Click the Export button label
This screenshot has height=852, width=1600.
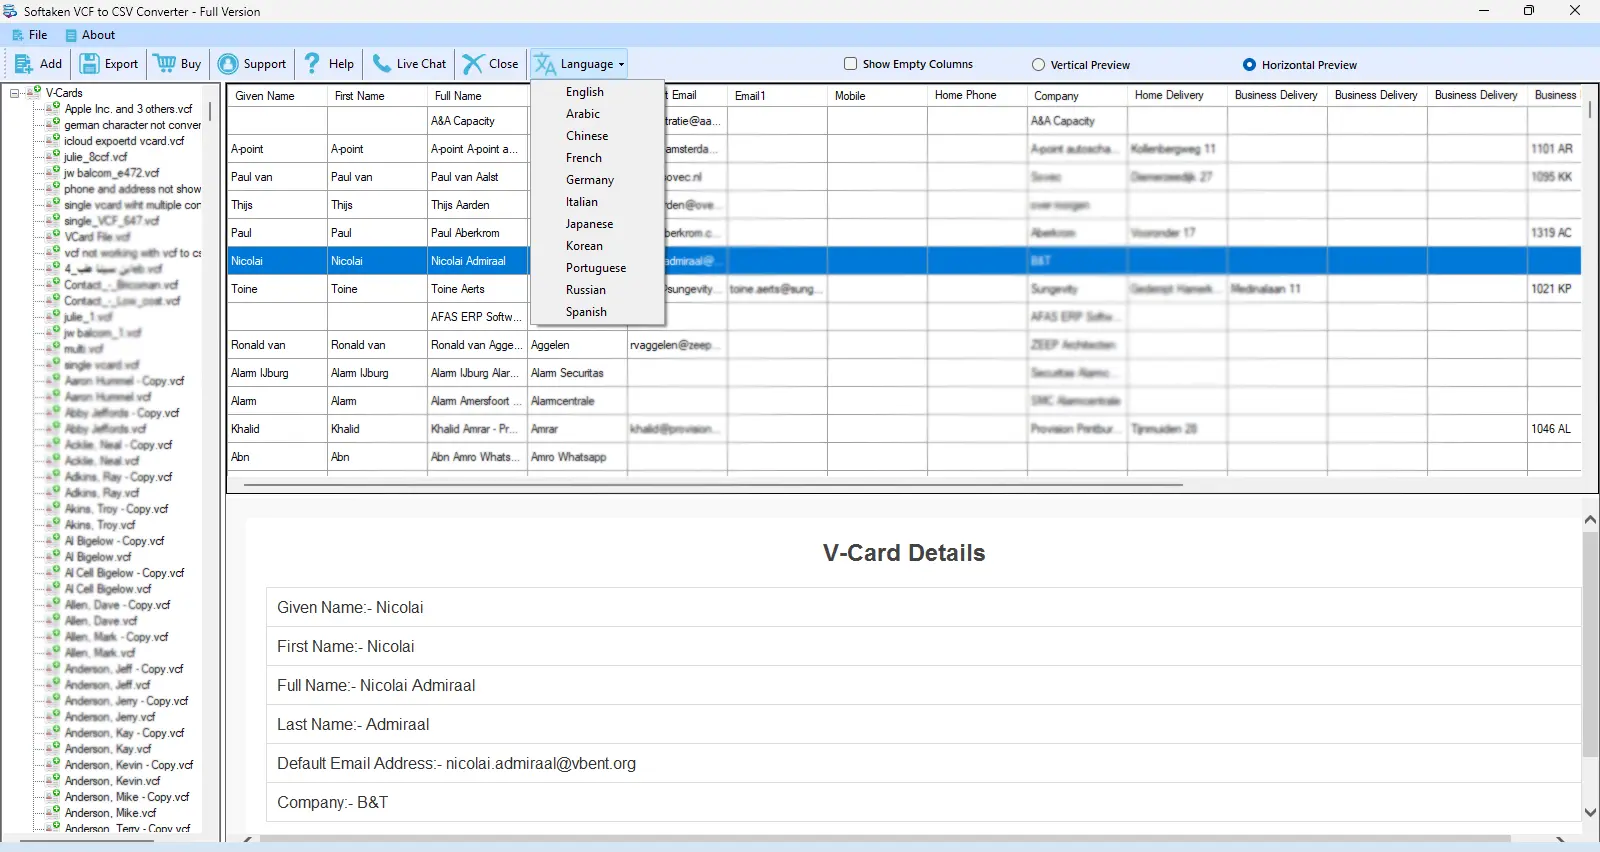pyautogui.click(x=121, y=64)
